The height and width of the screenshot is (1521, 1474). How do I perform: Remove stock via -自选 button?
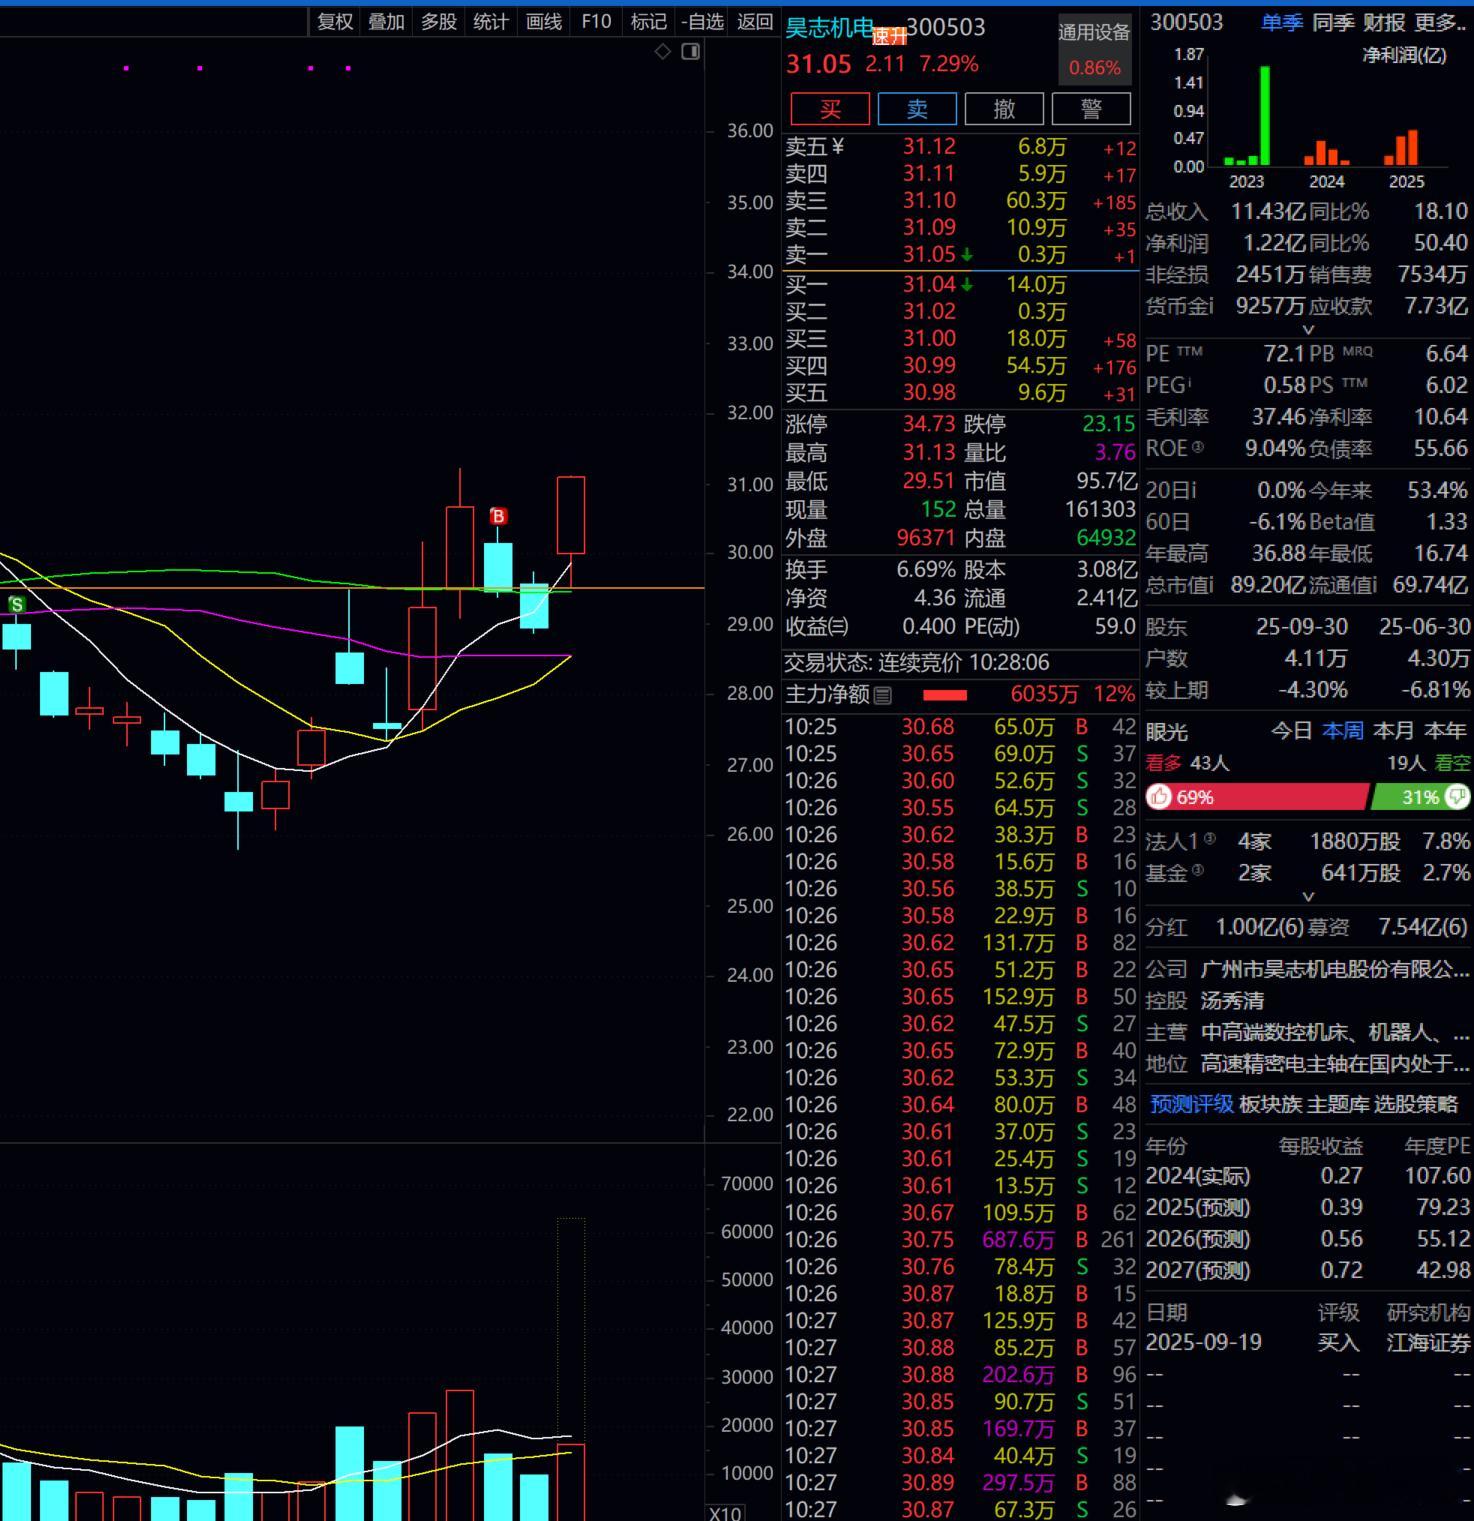click(702, 21)
